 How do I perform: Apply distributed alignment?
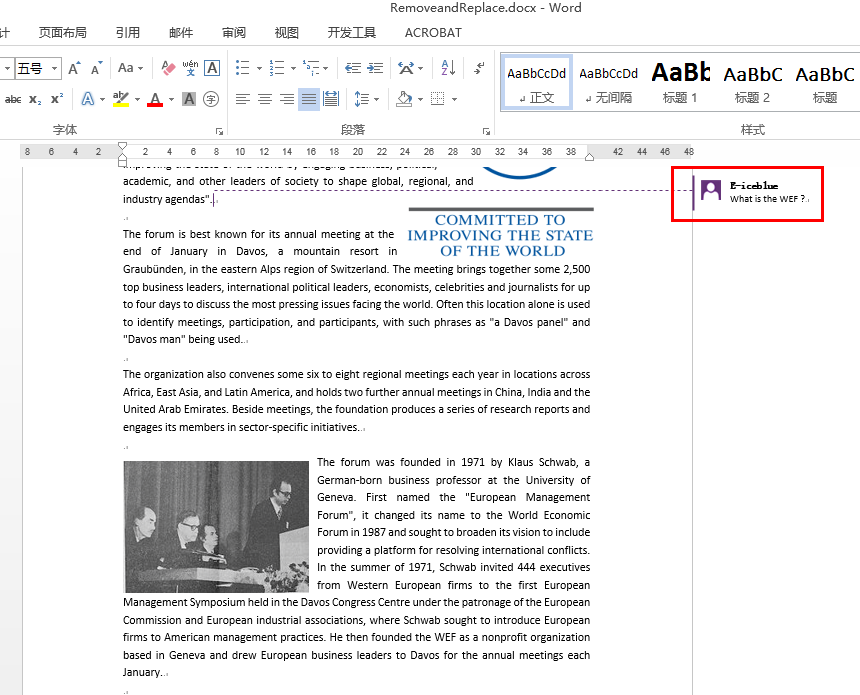pyautogui.click(x=331, y=99)
